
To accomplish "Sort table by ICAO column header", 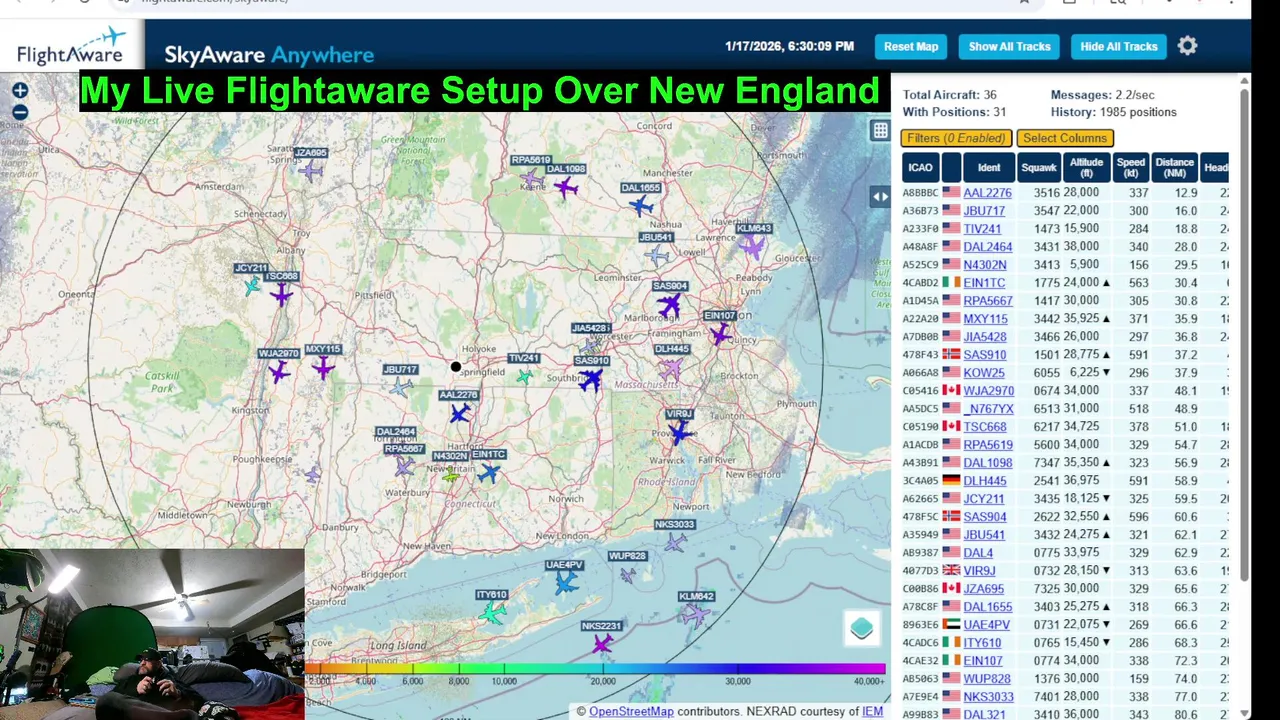I will (x=920, y=167).
